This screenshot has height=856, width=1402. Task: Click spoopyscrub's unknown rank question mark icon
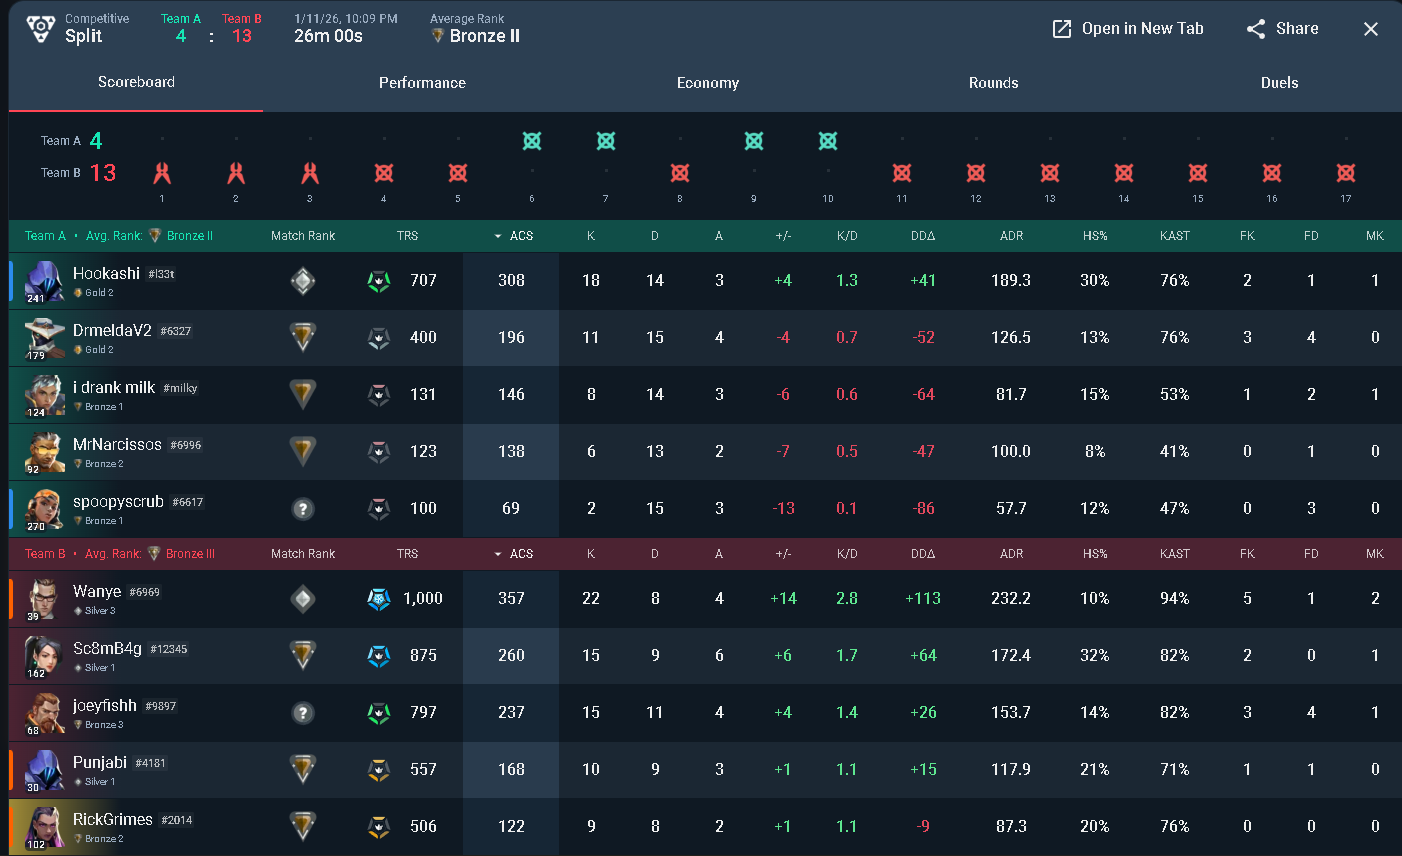pos(303,509)
